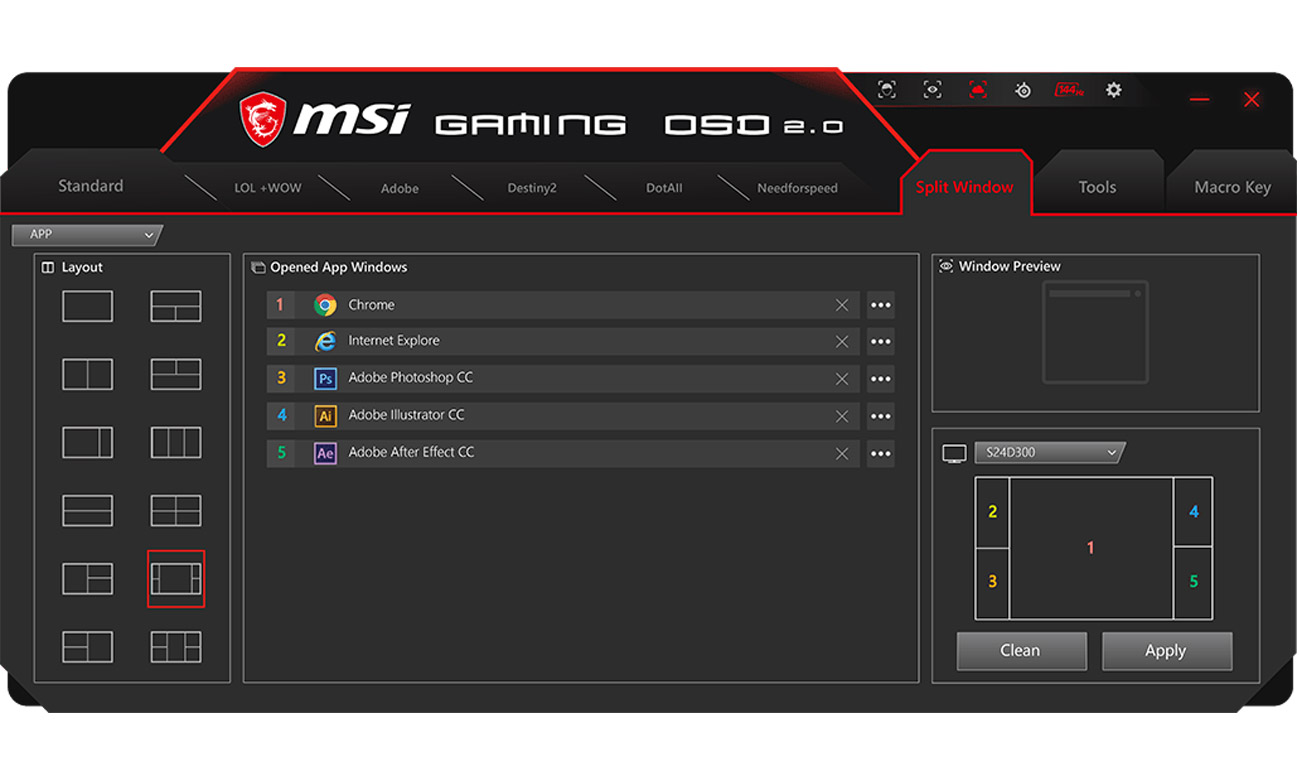Select the Chrome row text
Viewport: 1300px width, 780px height.
[x=371, y=305]
